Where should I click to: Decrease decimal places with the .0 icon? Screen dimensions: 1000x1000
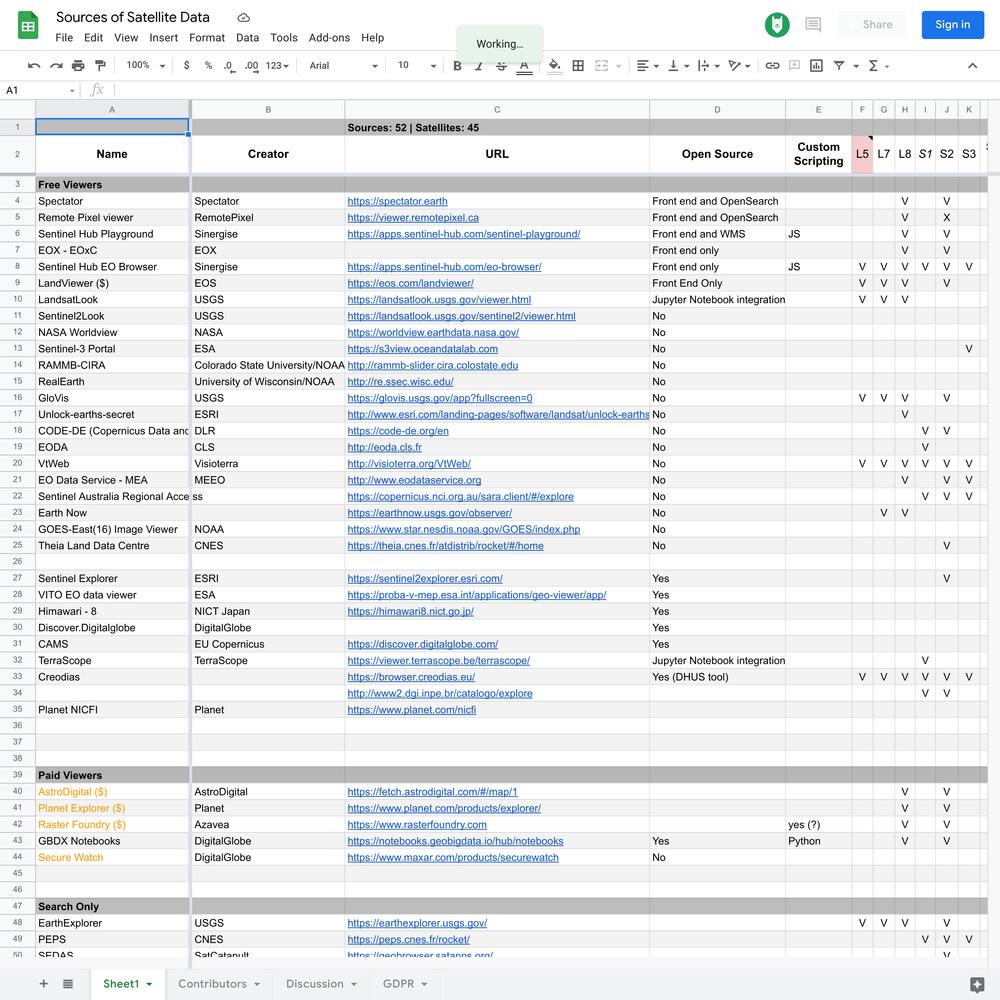(x=229, y=66)
